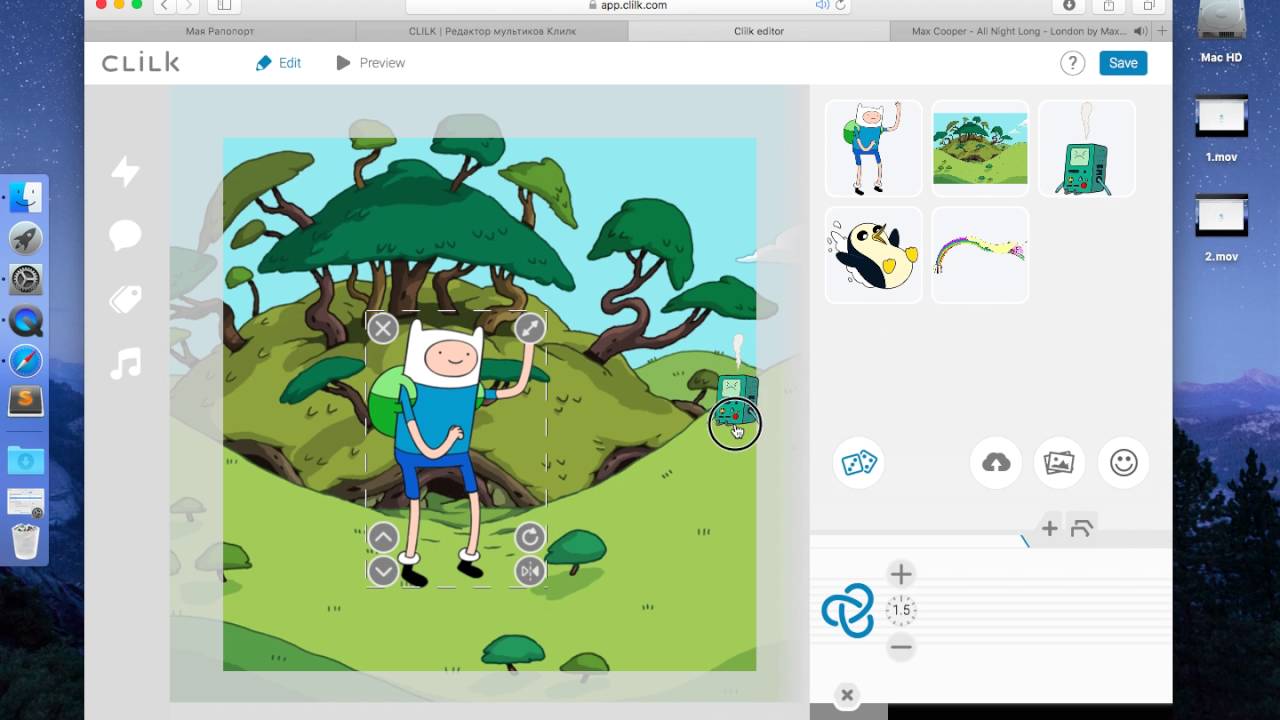The height and width of the screenshot is (720, 1280).
Task: Open Sublime Text from the Dock
Action: tap(25, 401)
